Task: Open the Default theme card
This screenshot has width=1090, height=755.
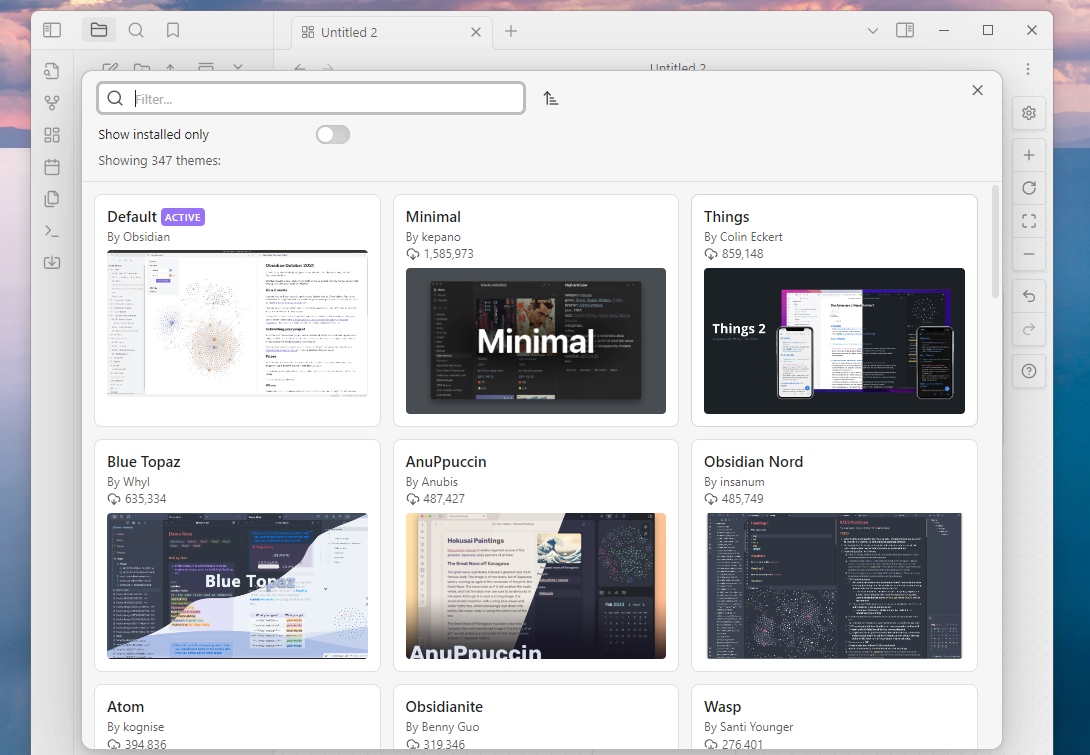Action: coord(237,310)
